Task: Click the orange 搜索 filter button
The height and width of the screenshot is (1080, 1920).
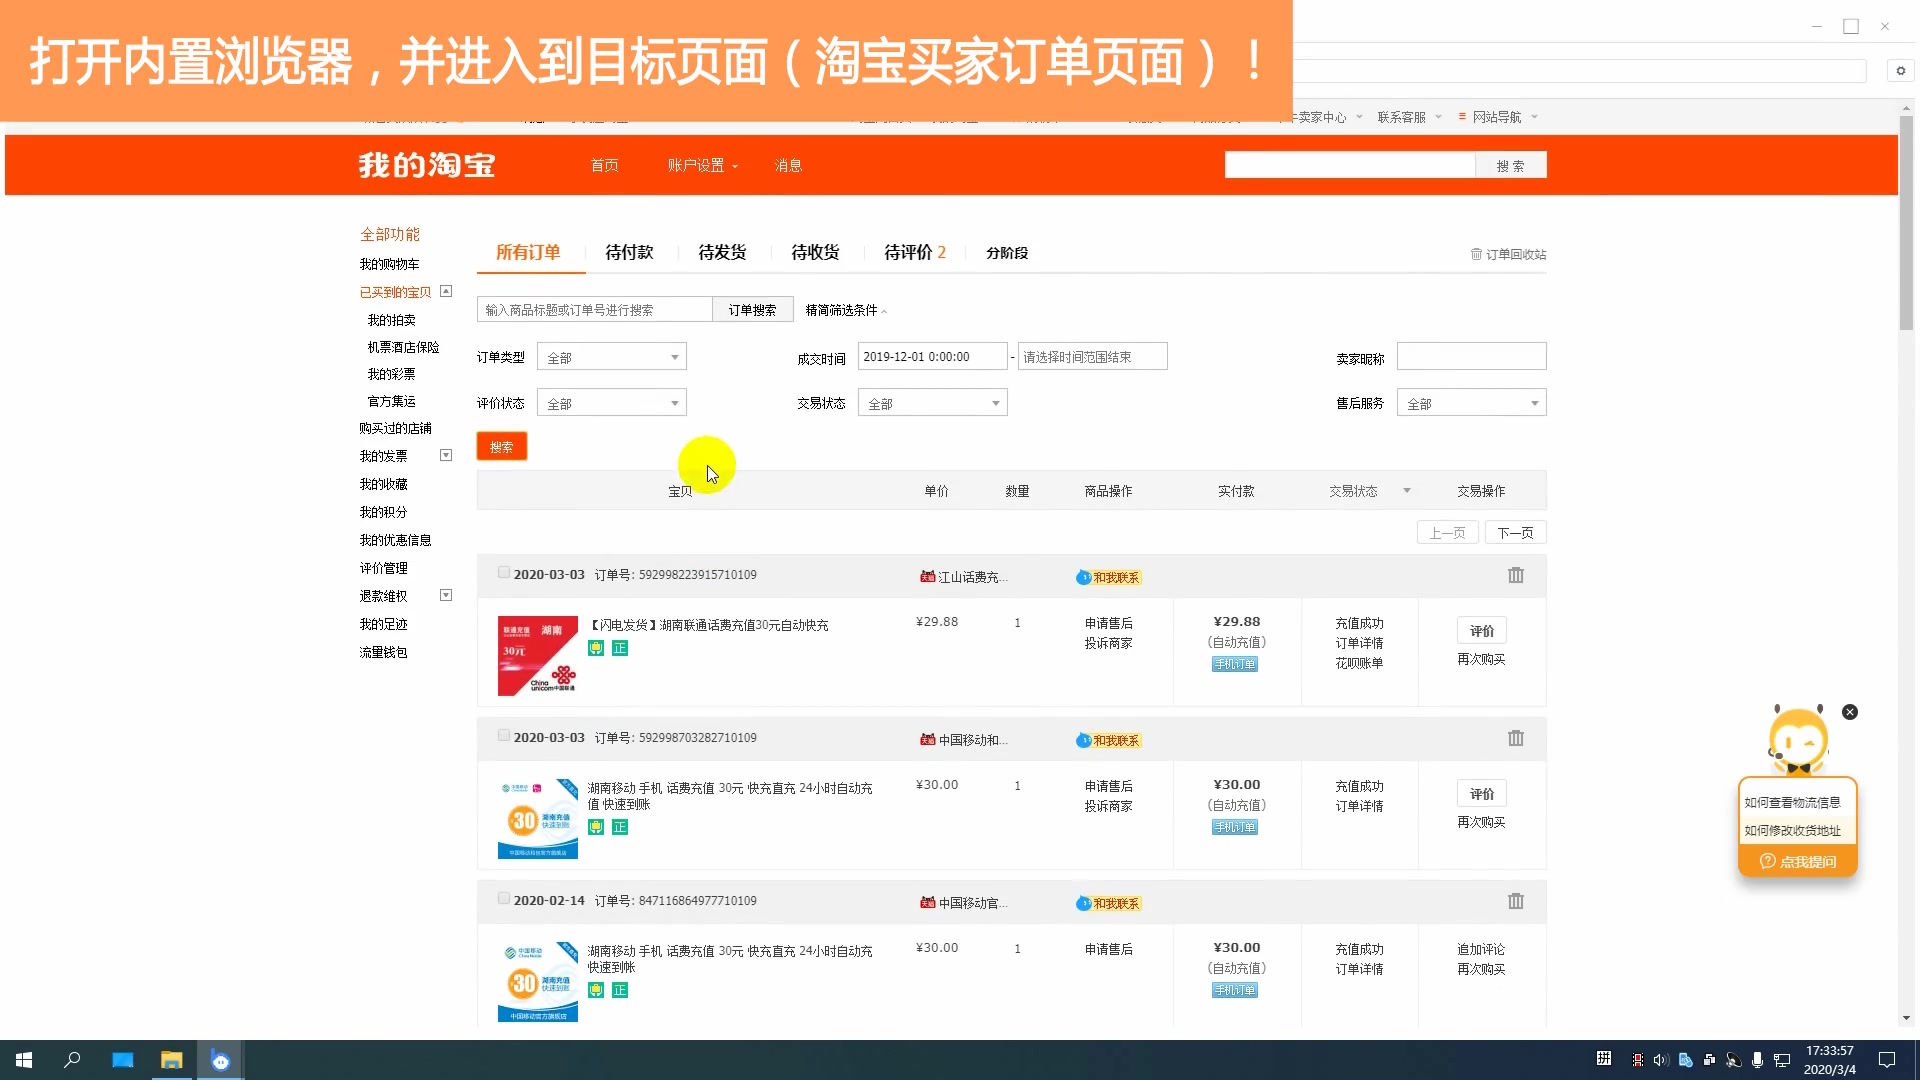Action: pos(502,447)
